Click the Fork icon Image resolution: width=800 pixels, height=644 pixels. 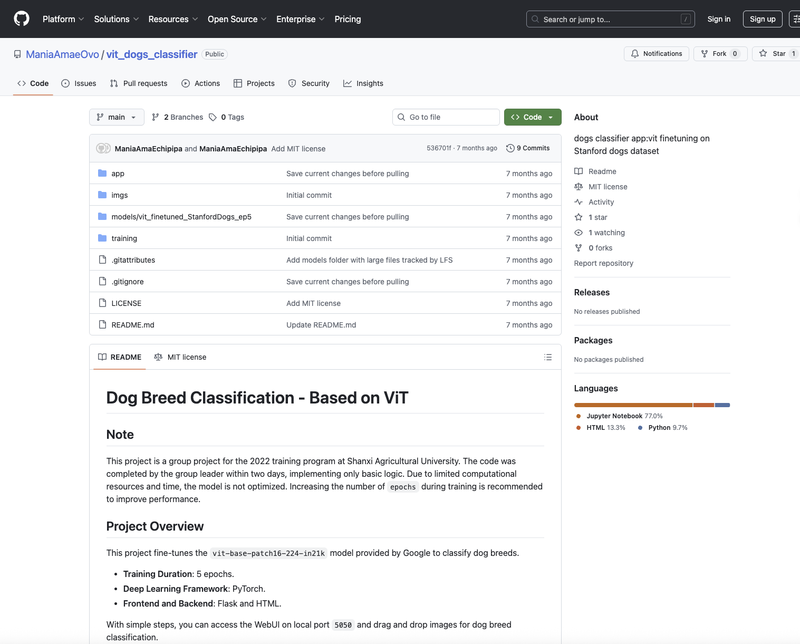pyautogui.click(x=705, y=54)
